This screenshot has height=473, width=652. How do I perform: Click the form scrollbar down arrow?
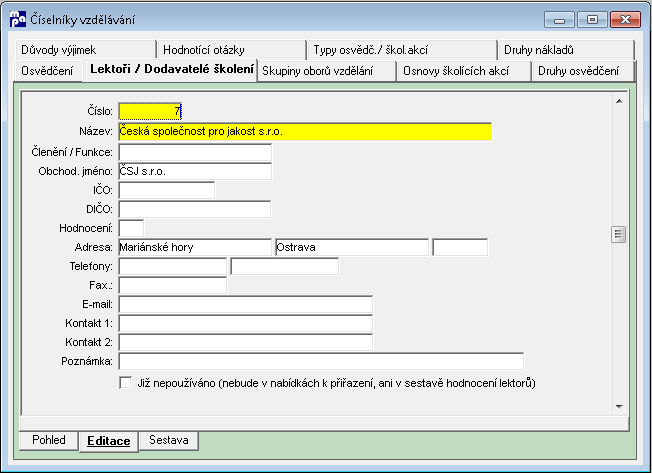click(619, 406)
